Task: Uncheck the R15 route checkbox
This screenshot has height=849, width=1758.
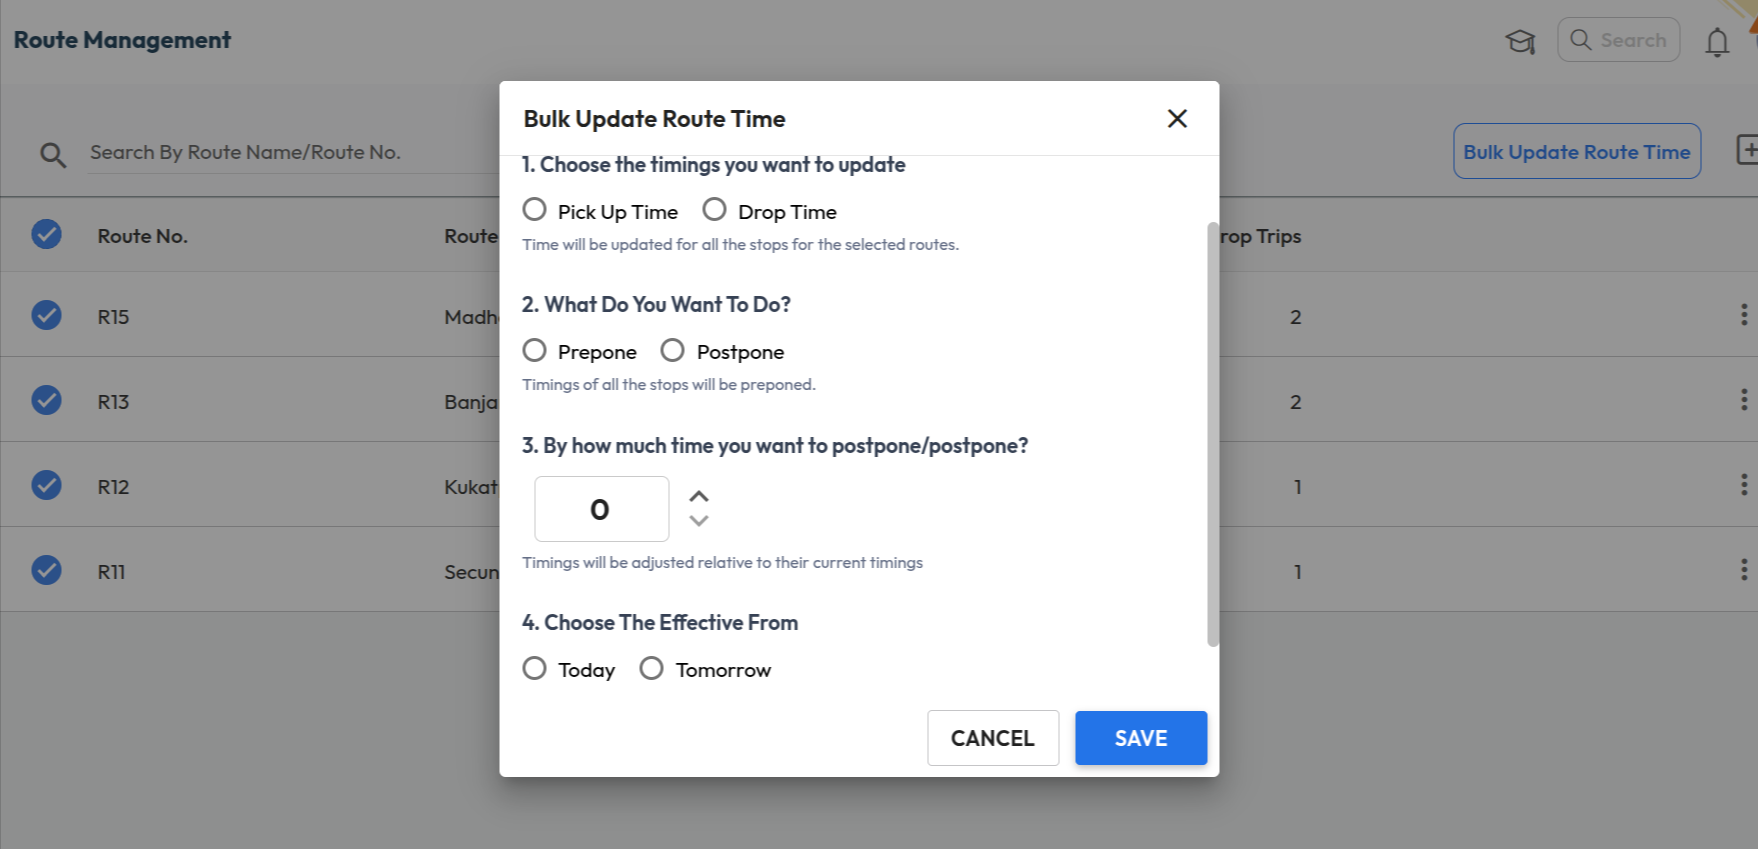Action: pos(46,316)
